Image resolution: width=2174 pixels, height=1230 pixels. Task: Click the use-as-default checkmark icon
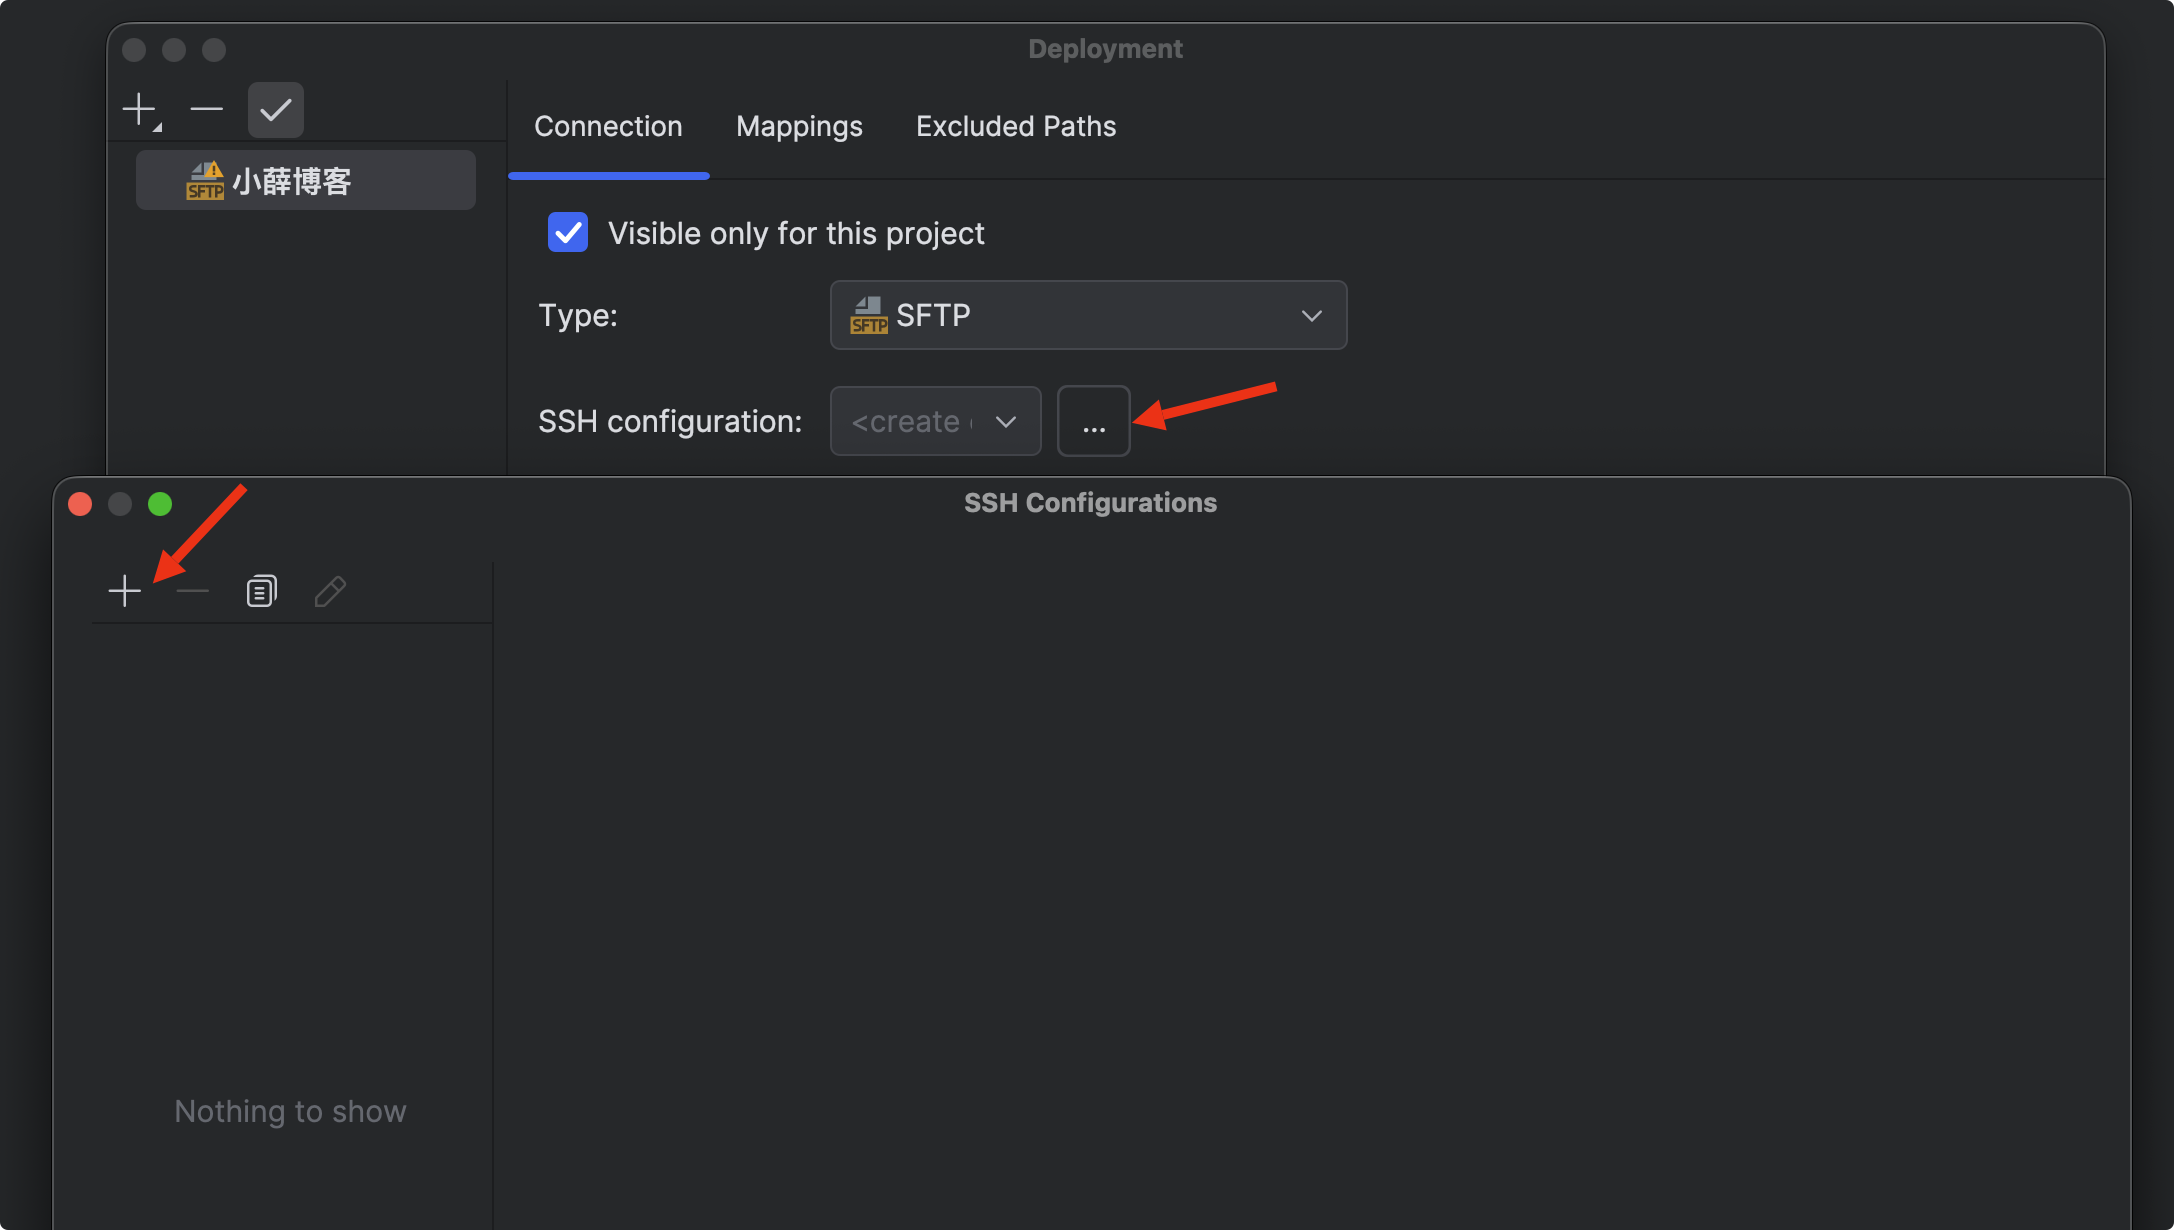tap(276, 110)
